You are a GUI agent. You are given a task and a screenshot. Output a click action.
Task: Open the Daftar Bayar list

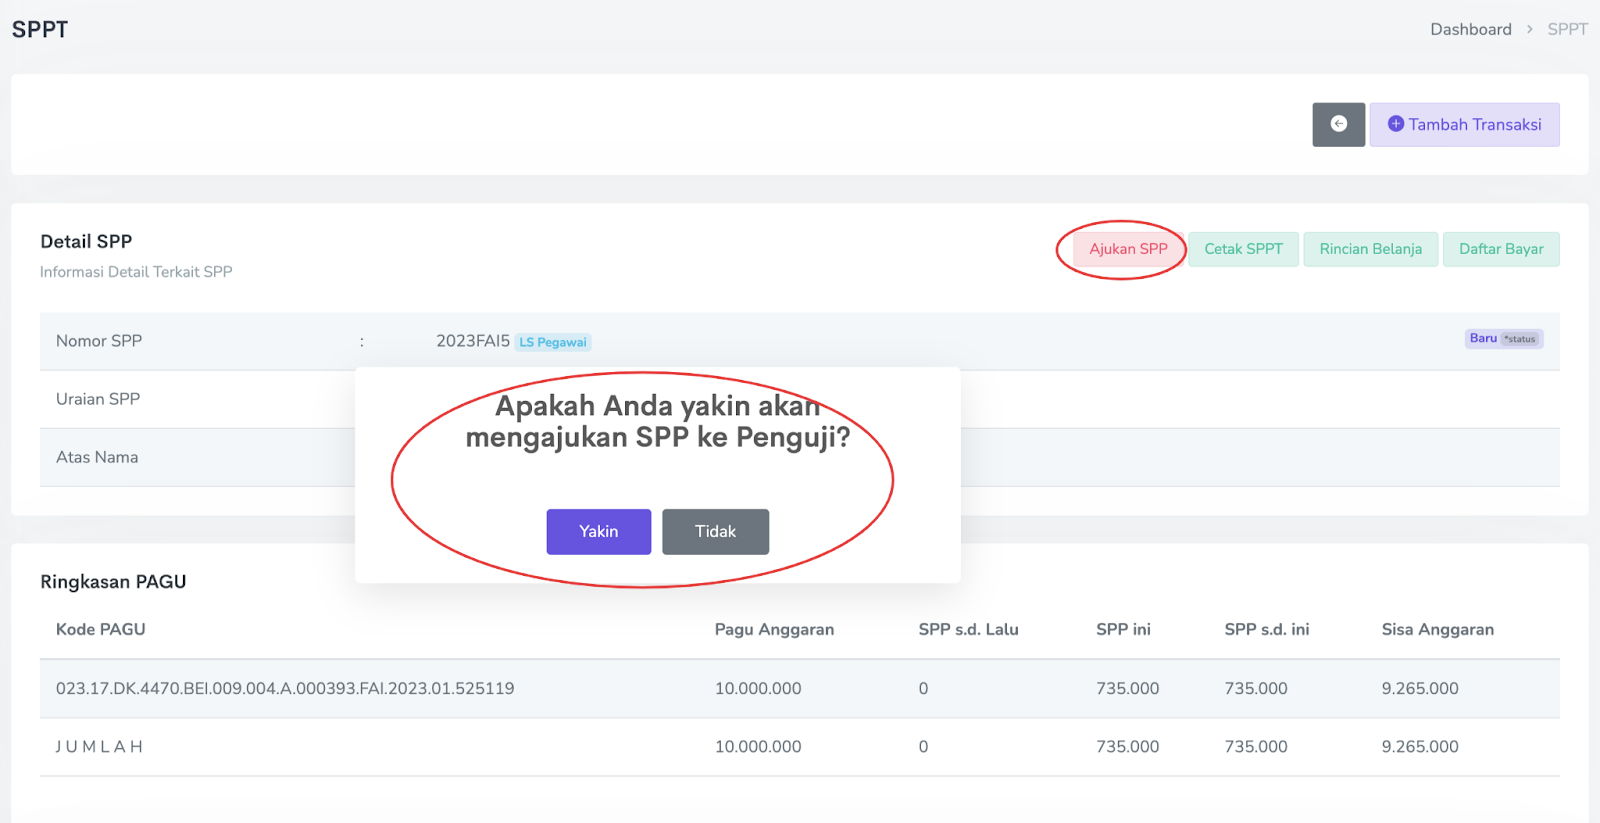(x=1500, y=249)
